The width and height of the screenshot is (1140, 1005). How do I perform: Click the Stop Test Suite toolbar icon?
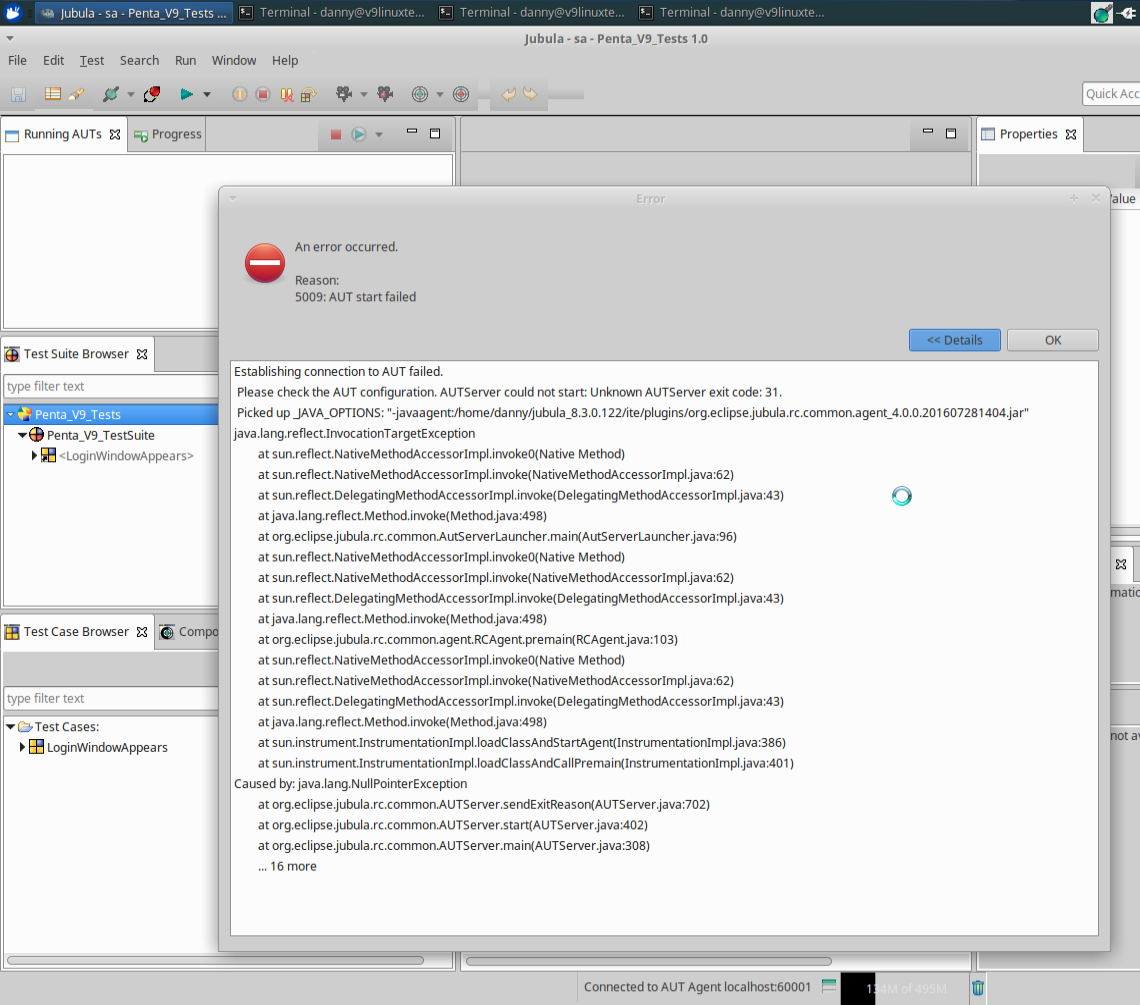(x=263, y=94)
